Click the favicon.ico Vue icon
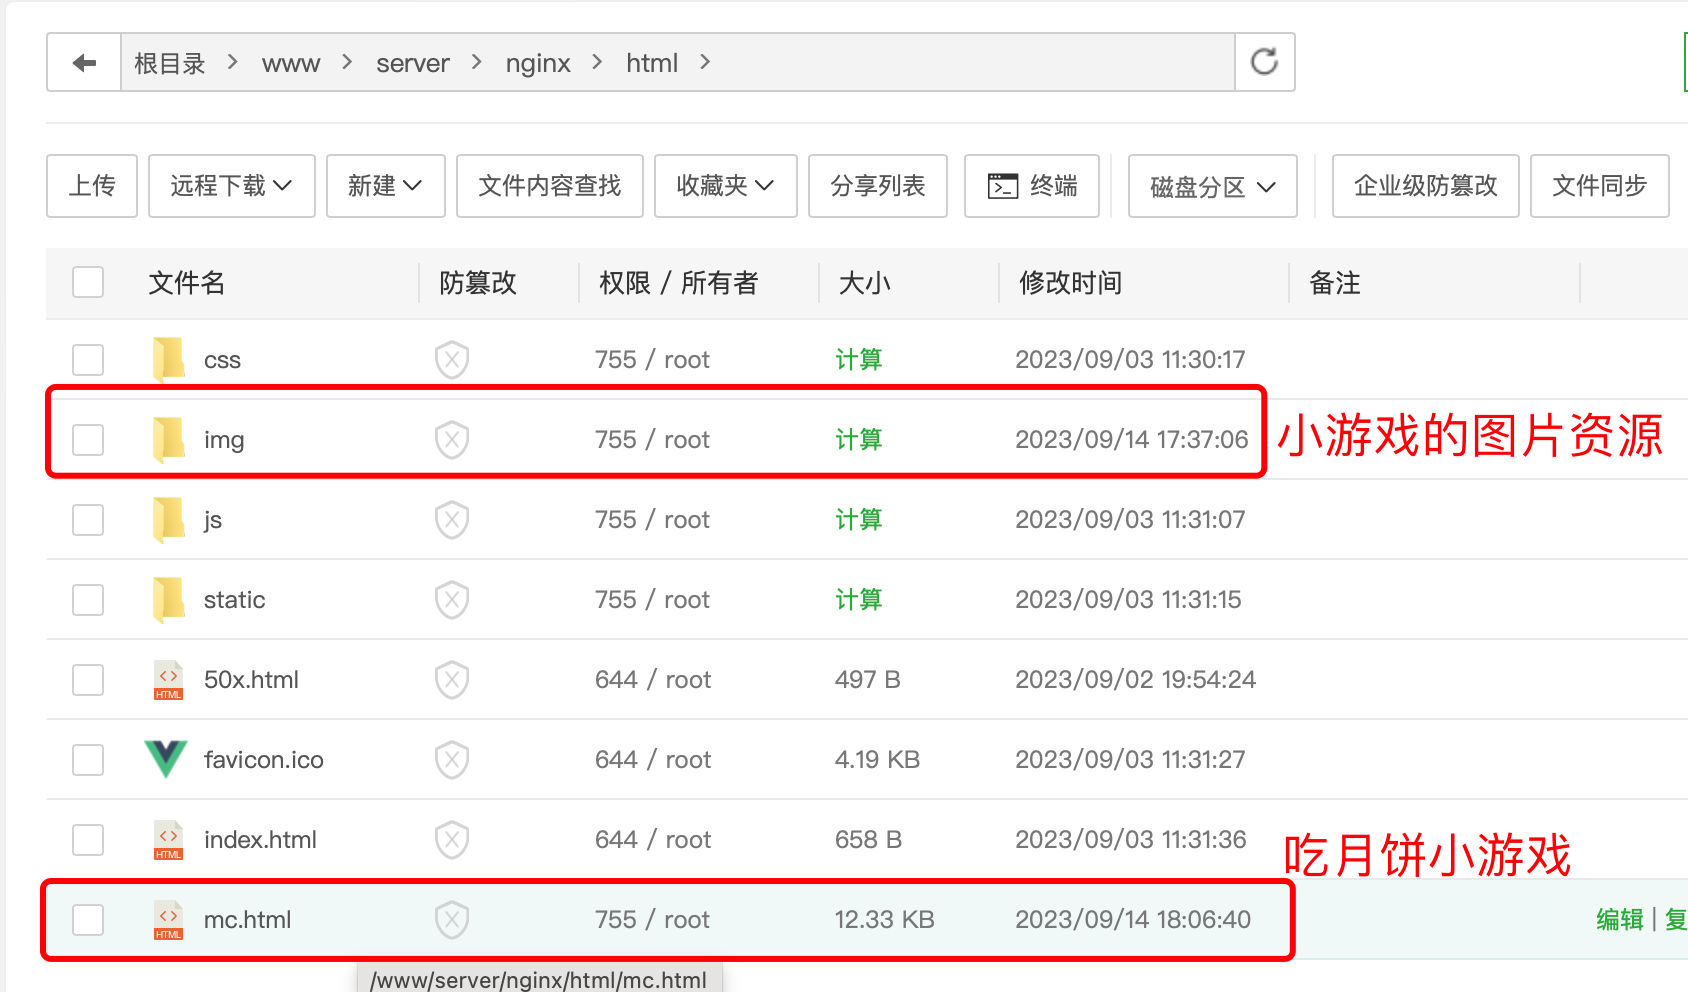Screen dimensions: 1688x992 166,759
